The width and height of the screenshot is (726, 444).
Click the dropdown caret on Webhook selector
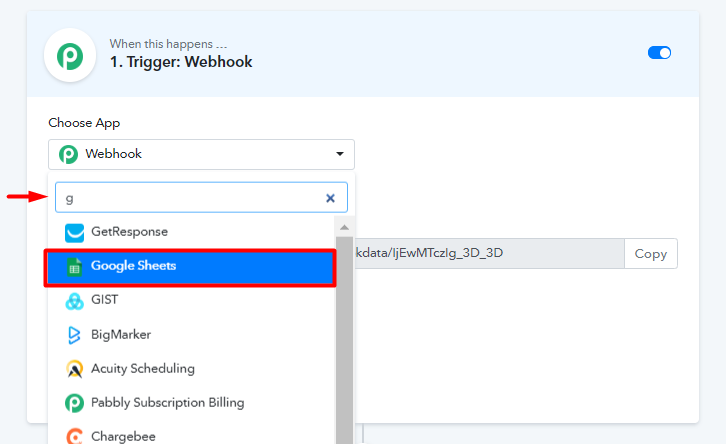[340, 154]
